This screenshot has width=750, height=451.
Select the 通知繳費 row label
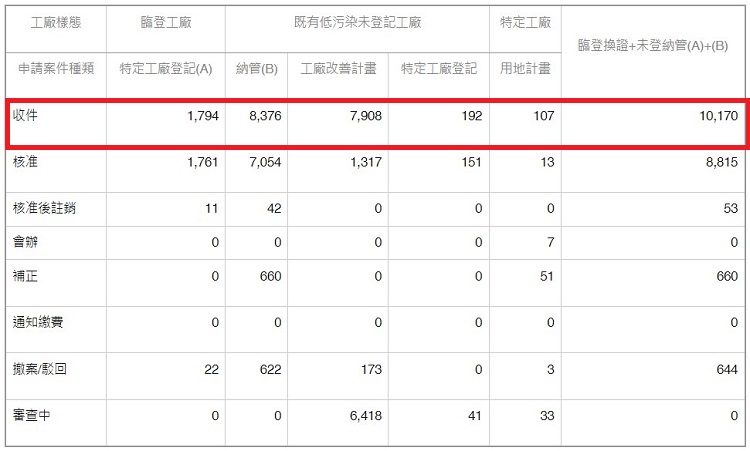tap(38, 322)
